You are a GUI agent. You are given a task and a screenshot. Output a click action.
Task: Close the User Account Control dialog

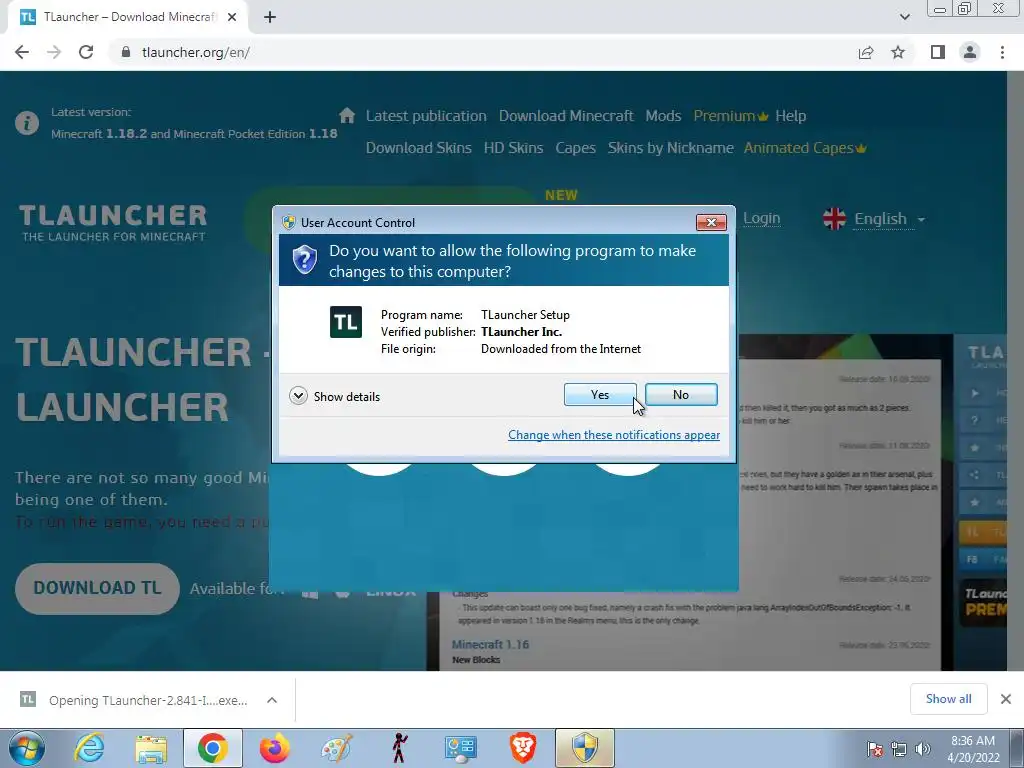pyautogui.click(x=711, y=223)
